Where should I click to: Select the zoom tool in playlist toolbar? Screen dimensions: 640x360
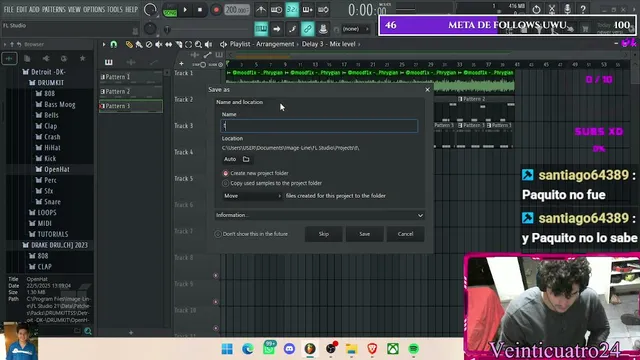pos(198,44)
